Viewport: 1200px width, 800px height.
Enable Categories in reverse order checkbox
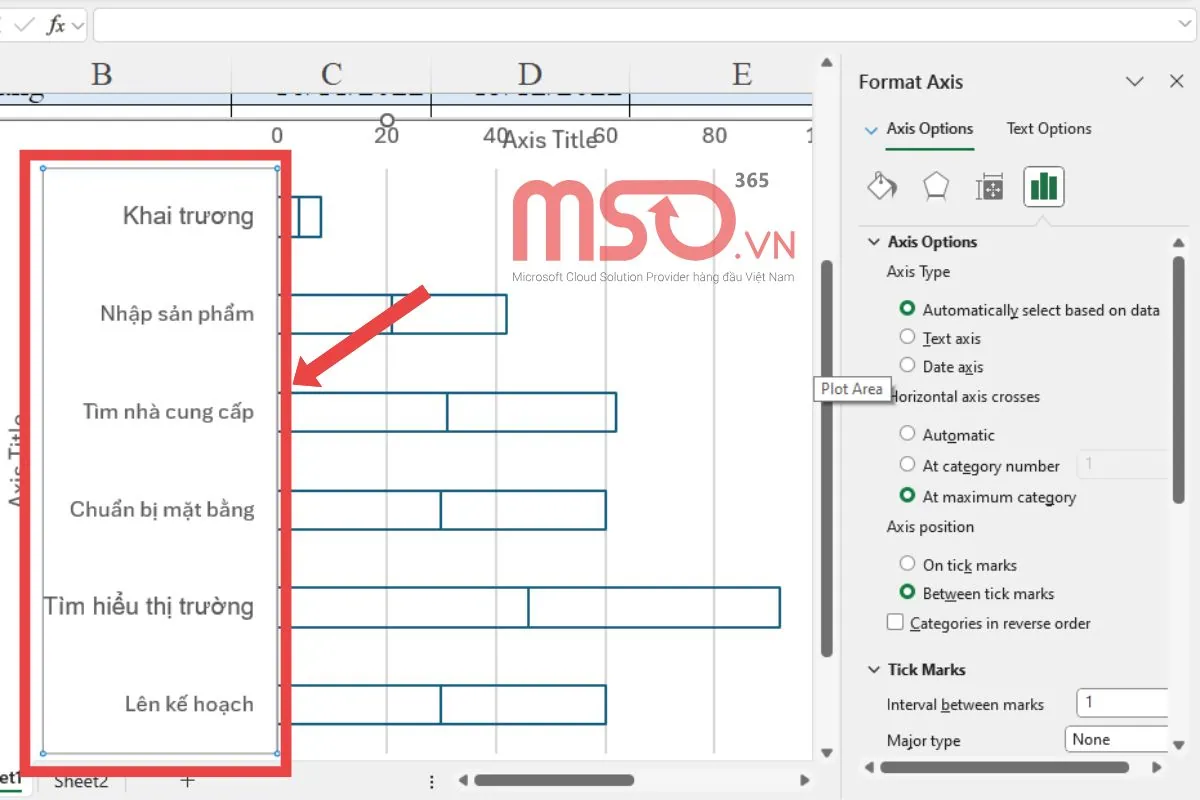click(896, 623)
